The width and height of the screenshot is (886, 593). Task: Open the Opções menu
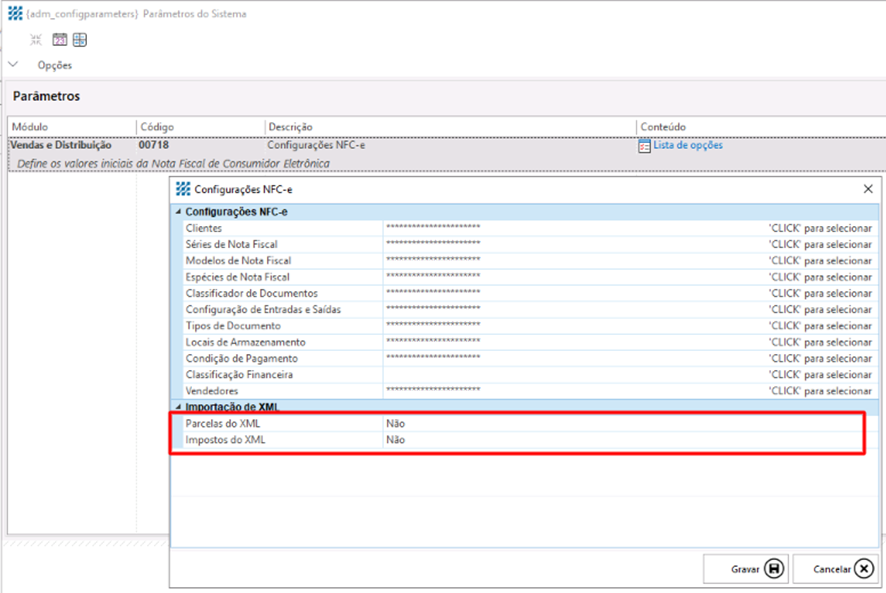[x=54, y=65]
